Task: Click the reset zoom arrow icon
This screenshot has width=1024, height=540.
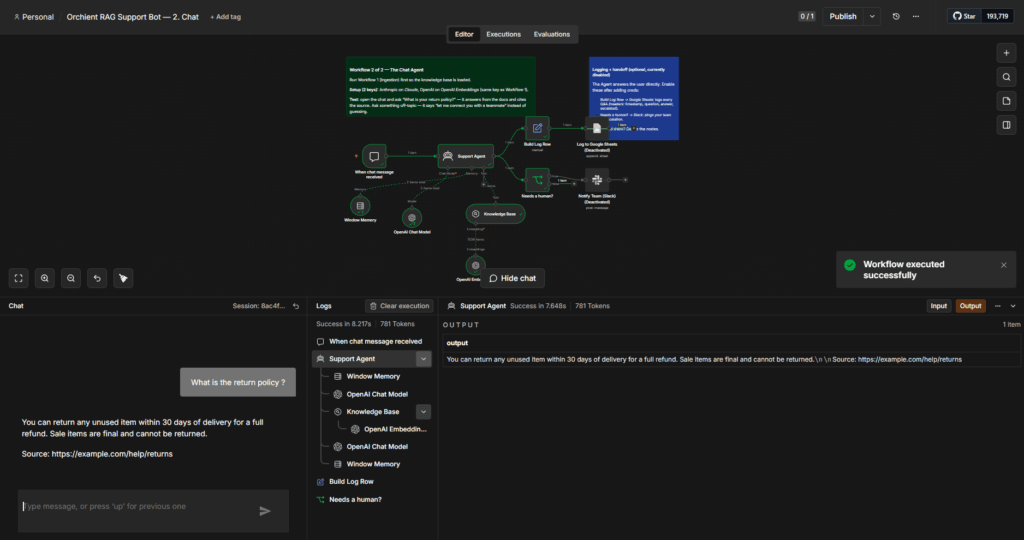Action: point(97,278)
